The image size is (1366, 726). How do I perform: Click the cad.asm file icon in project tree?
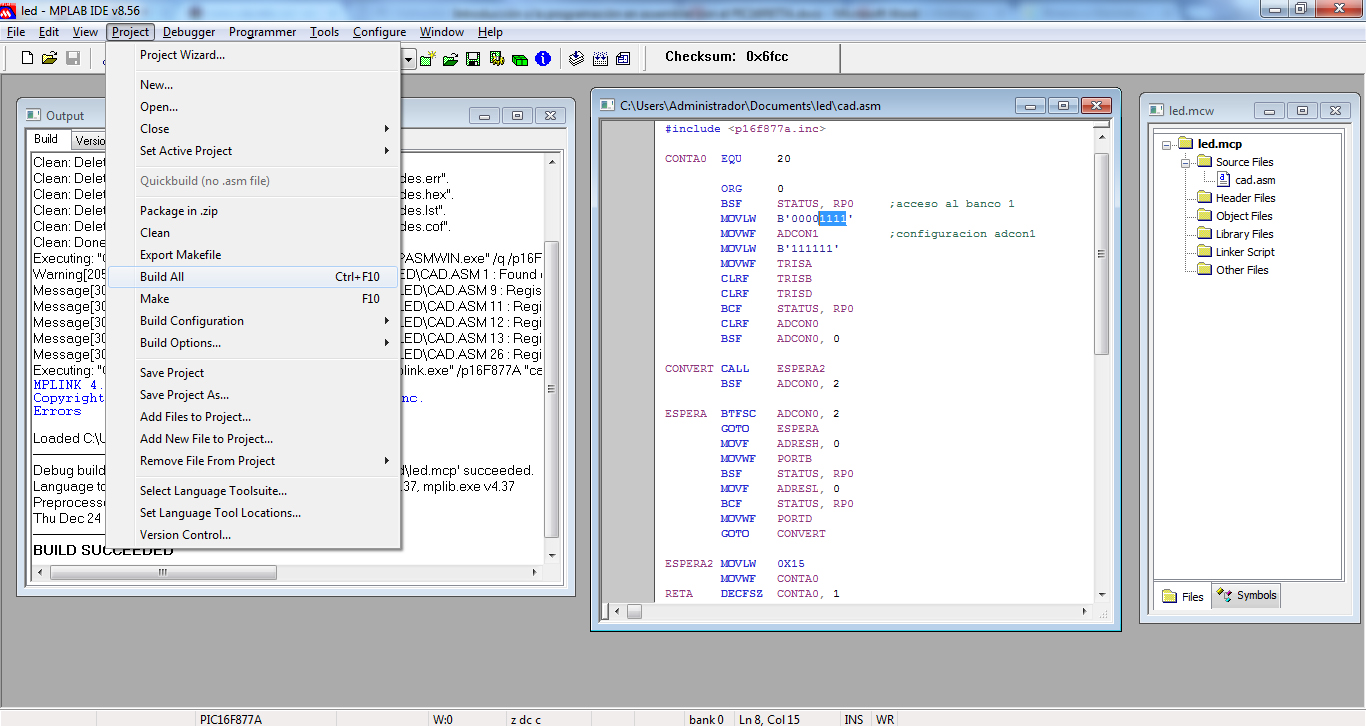coord(1224,180)
